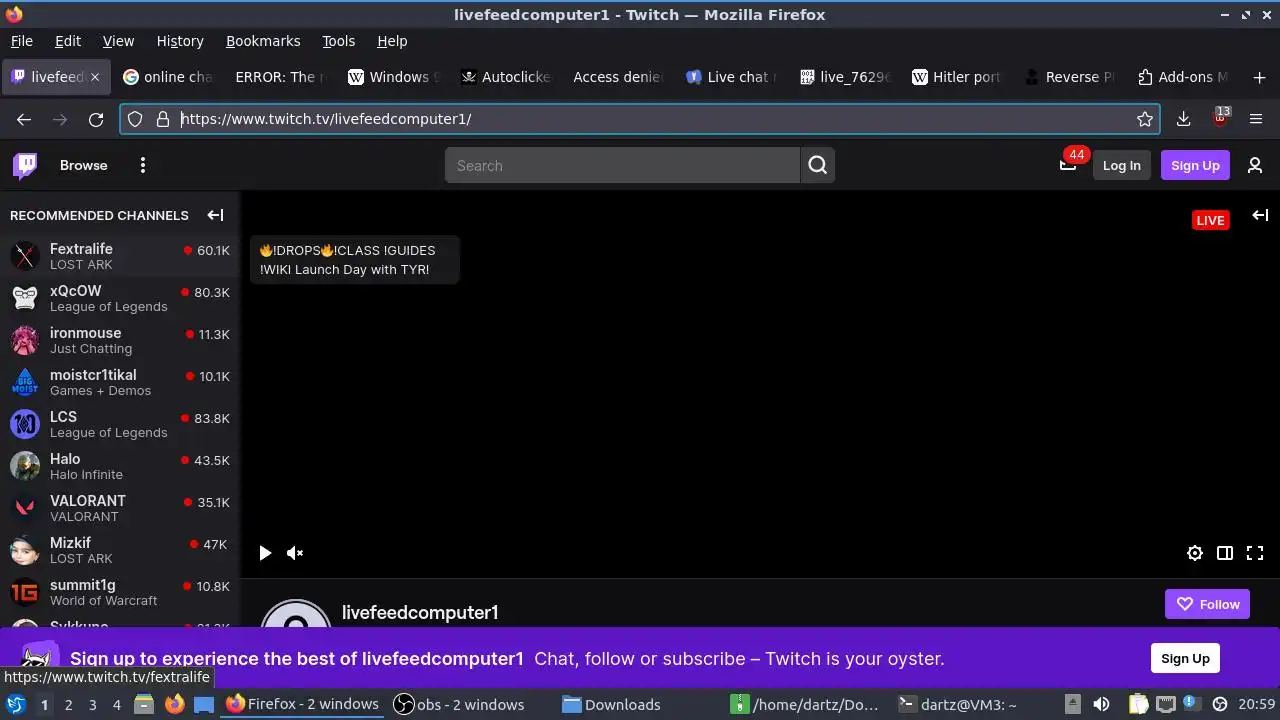Play the stream video

tap(265, 553)
